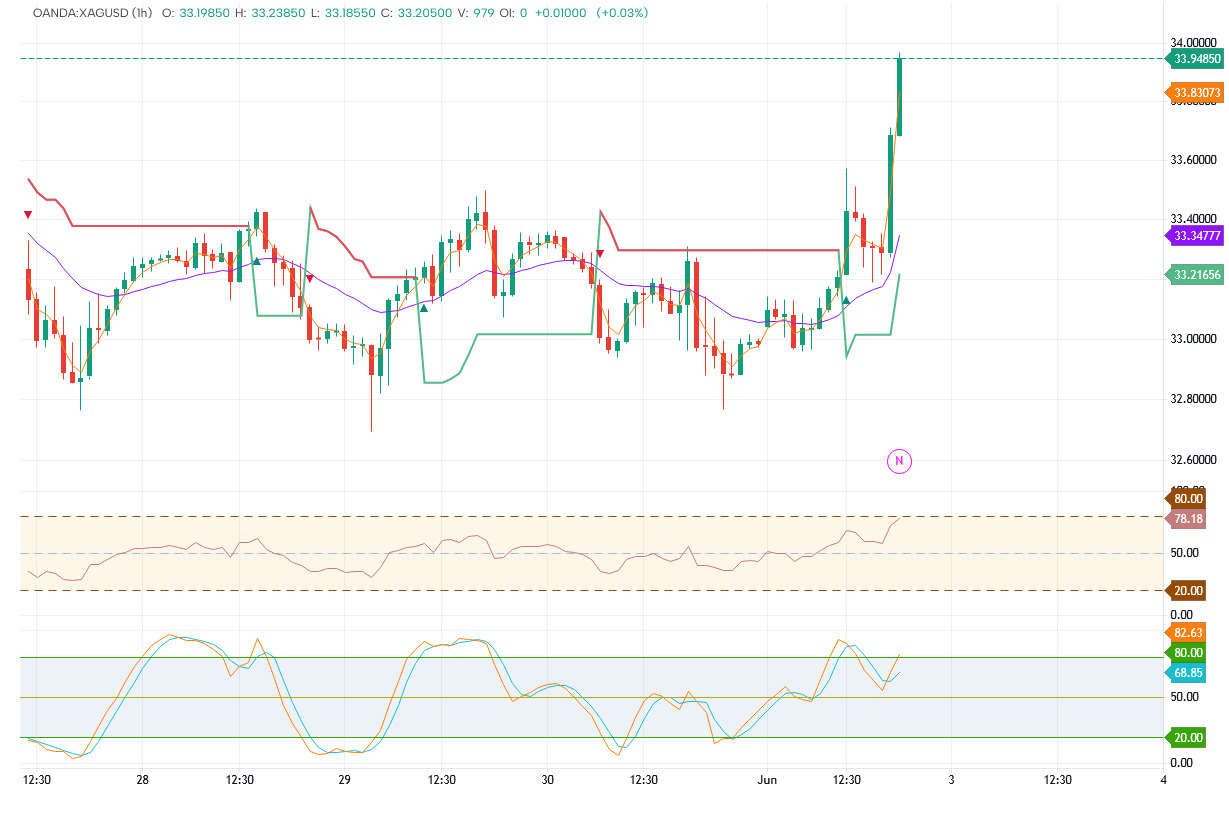Select the red down-triangle marker after the 30 label

point(600,253)
